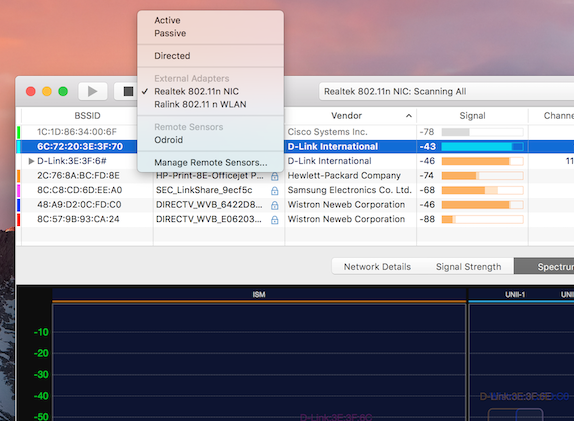Sort by the Vendor column header
Image resolution: width=574 pixels, height=421 pixels.
click(x=346, y=116)
